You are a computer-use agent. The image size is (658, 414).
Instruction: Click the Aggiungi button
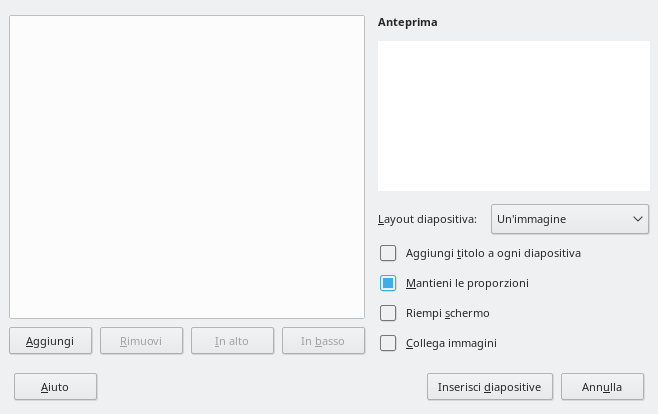[50, 341]
